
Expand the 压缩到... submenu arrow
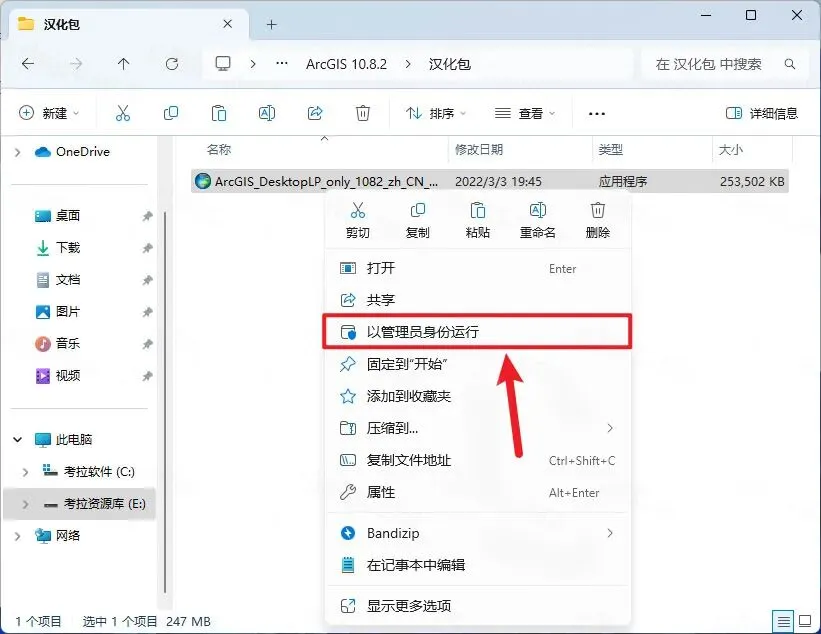610,428
